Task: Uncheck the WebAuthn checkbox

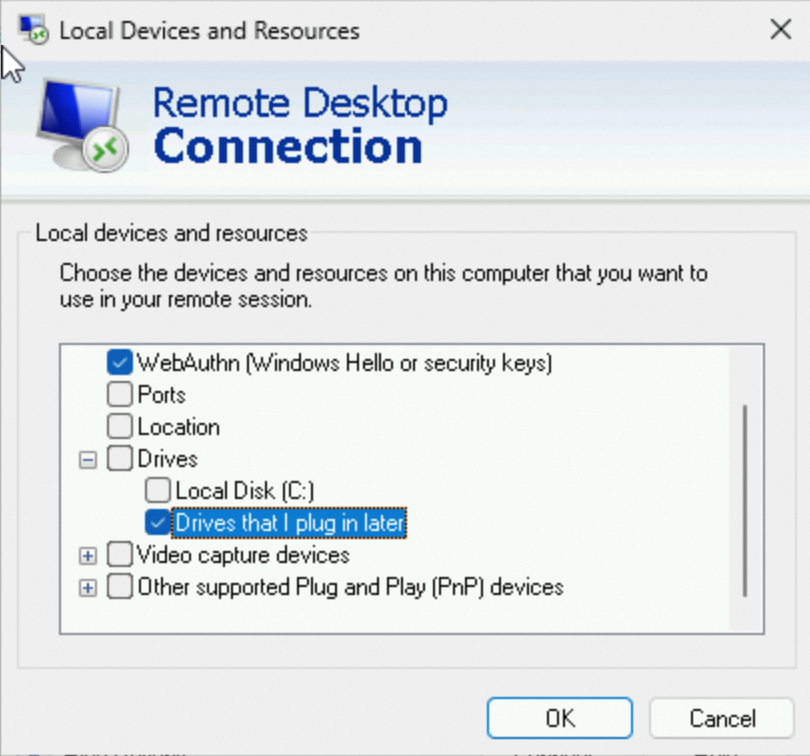Action: (119, 362)
